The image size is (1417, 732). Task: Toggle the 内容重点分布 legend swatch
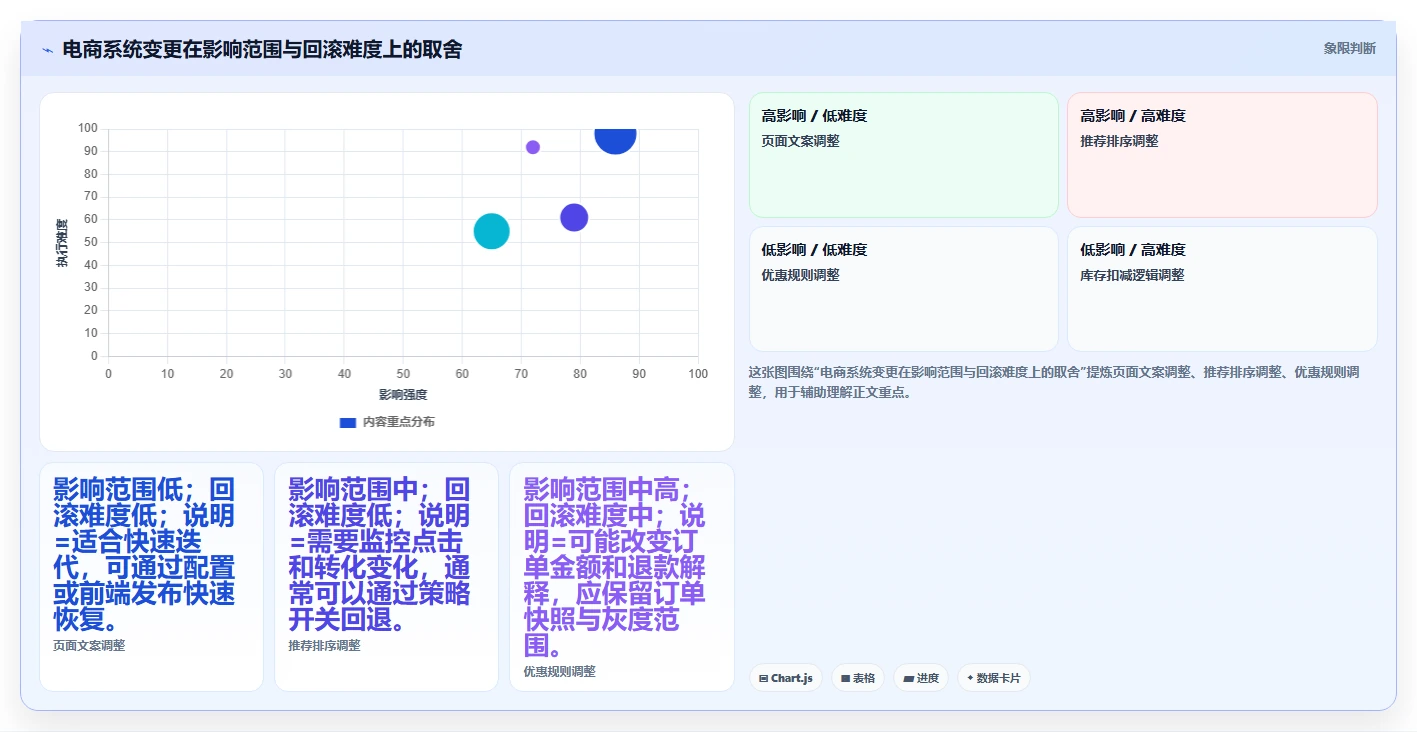pyautogui.click(x=348, y=422)
